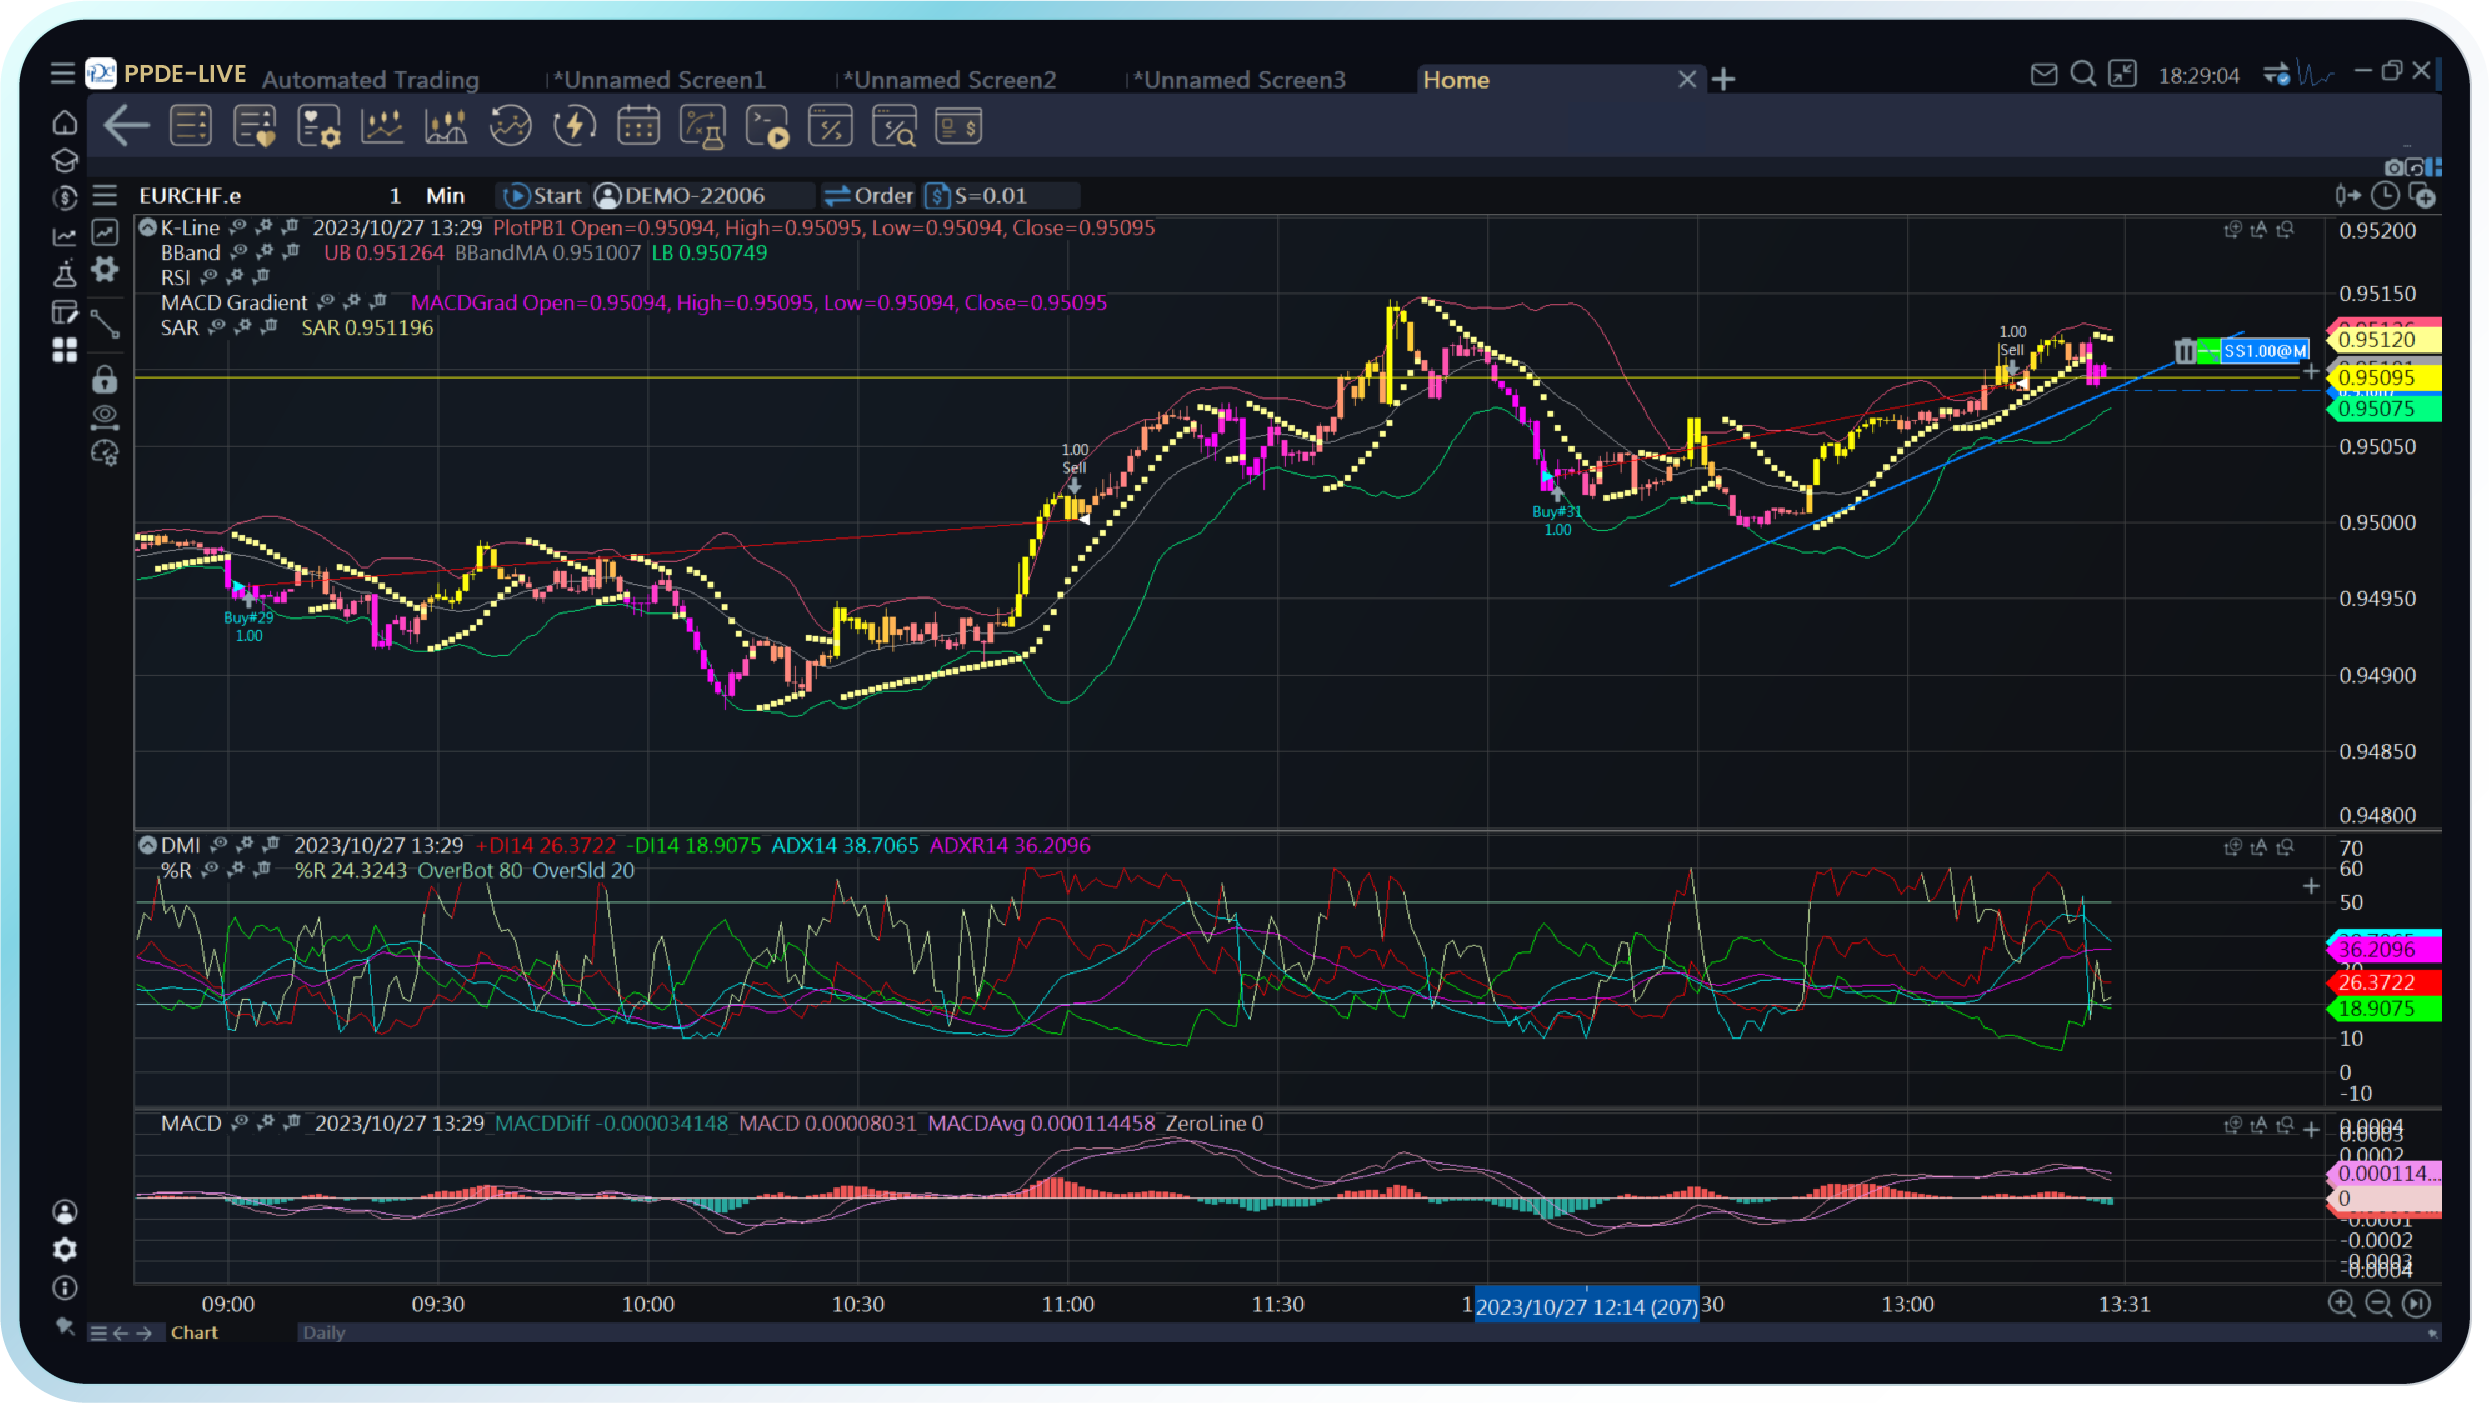
Task: Open the candlestick line chart toolbar icon
Action: [382, 126]
